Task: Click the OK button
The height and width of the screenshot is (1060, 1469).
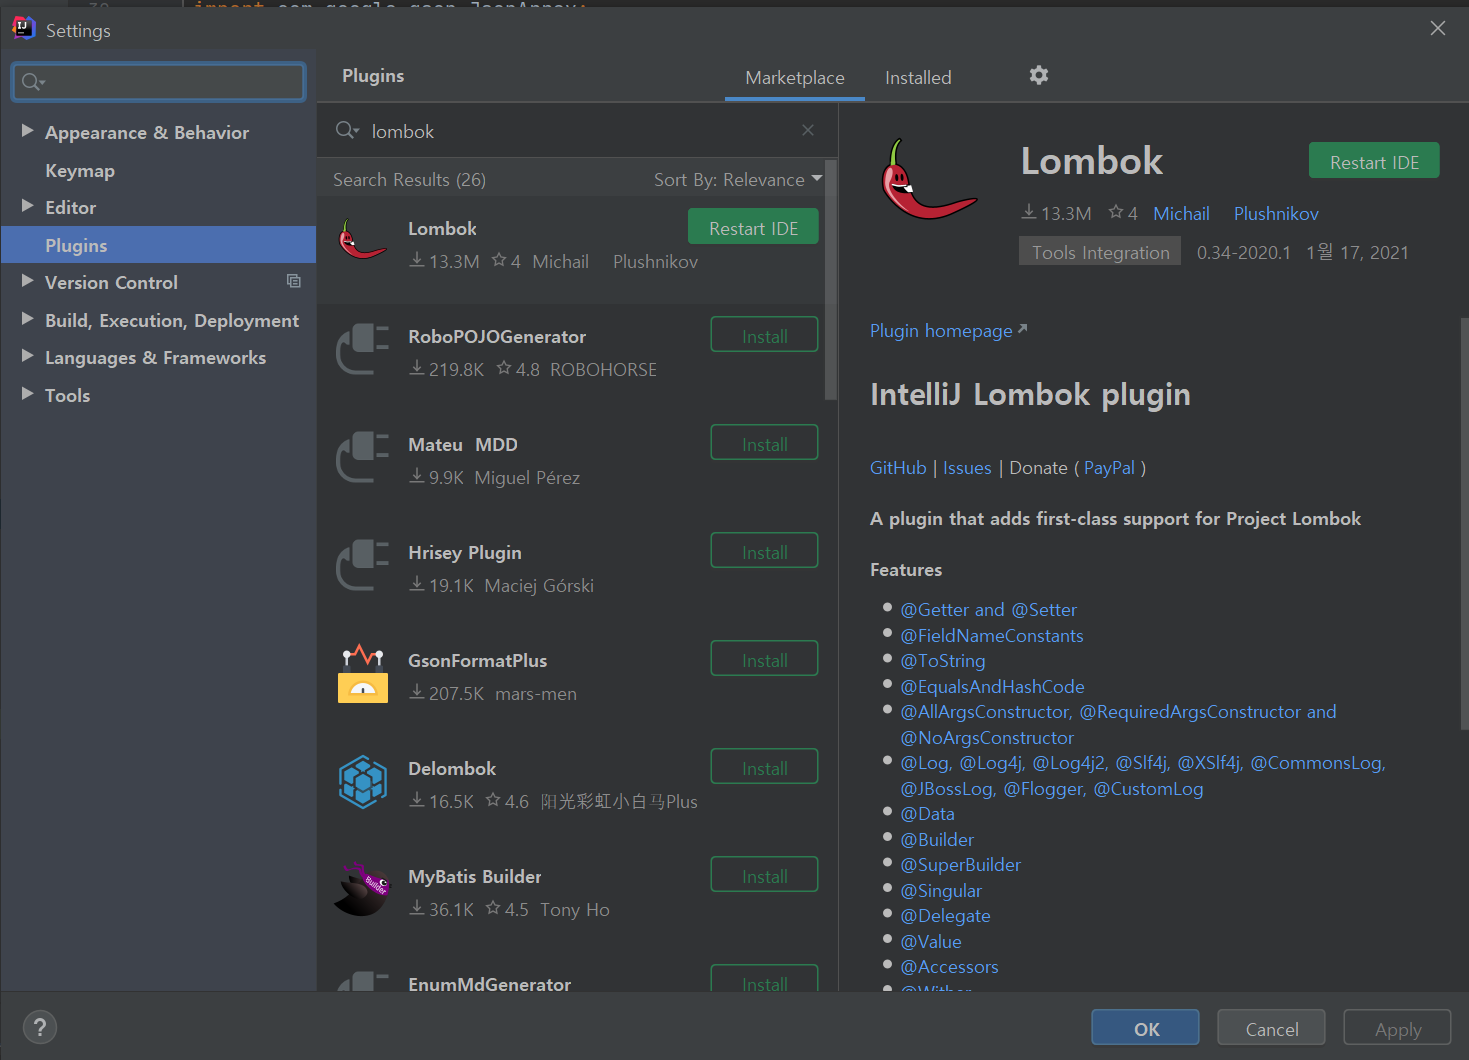Action: tap(1146, 1028)
